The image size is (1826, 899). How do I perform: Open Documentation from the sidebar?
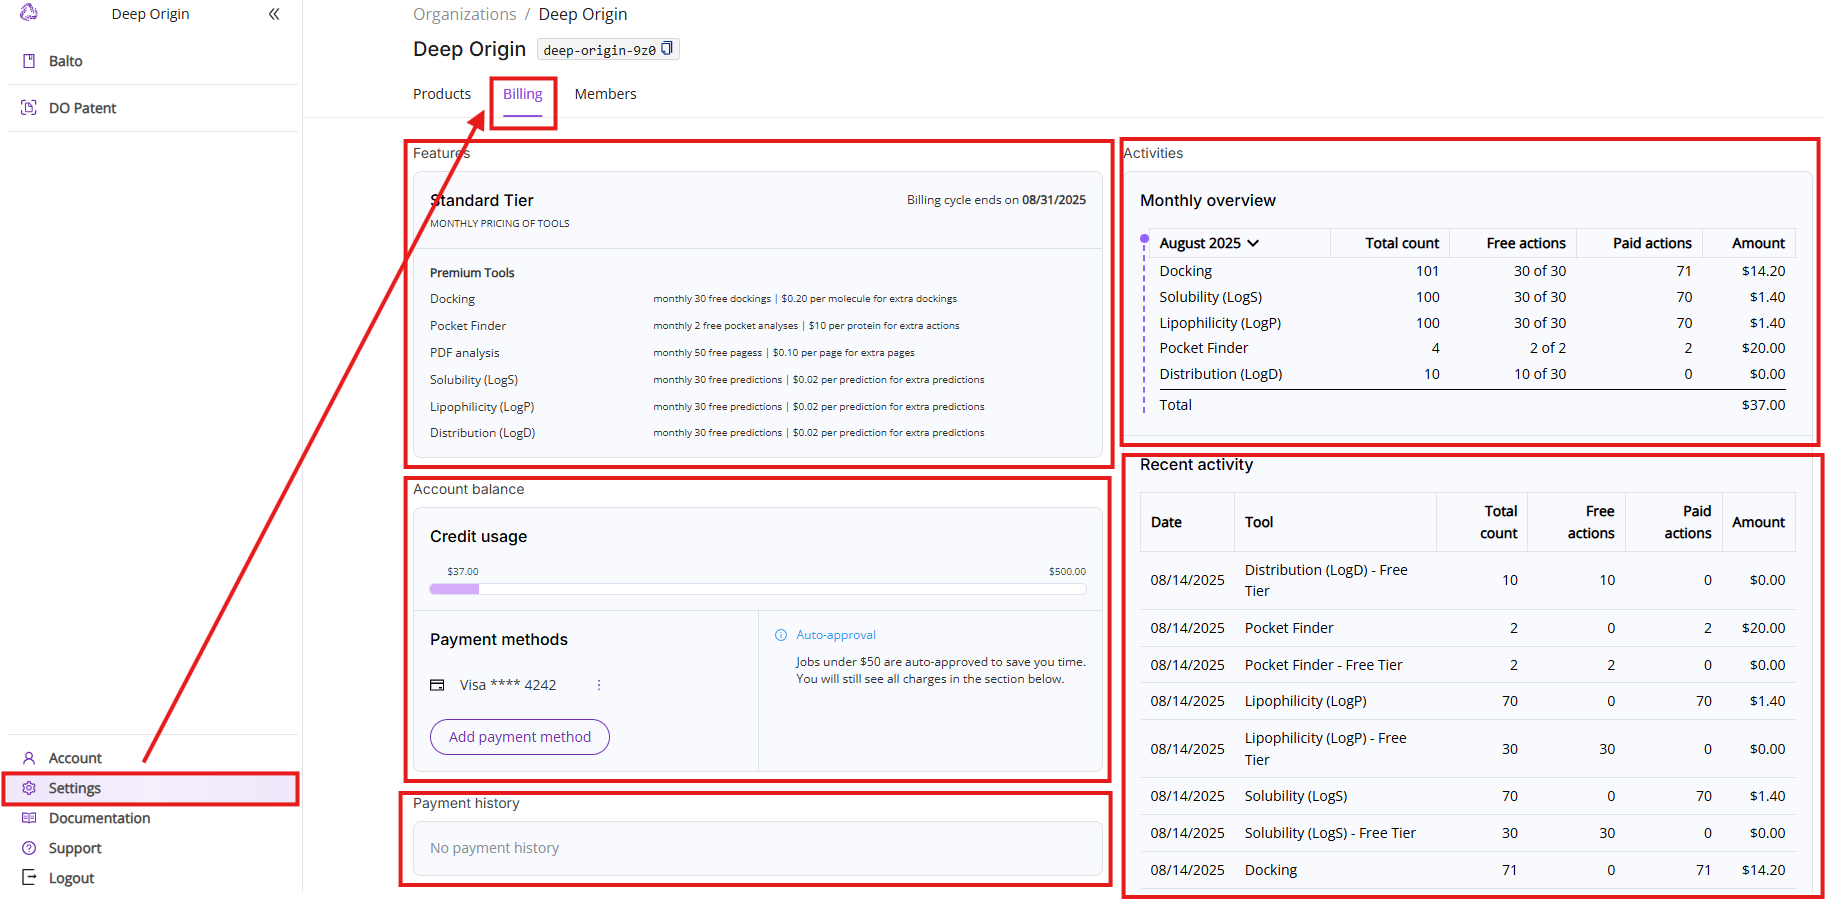pos(99,818)
